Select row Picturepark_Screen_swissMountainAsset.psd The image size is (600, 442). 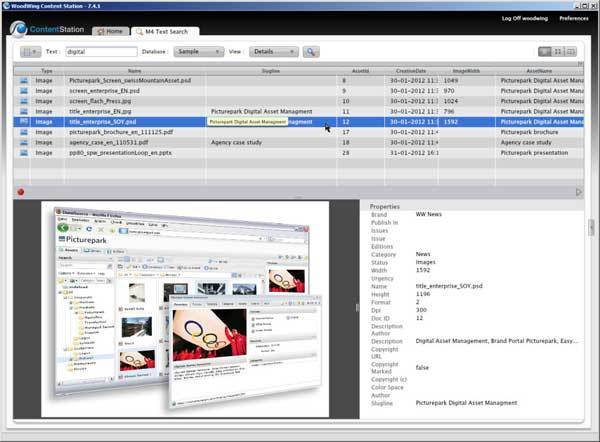[x=298, y=80]
